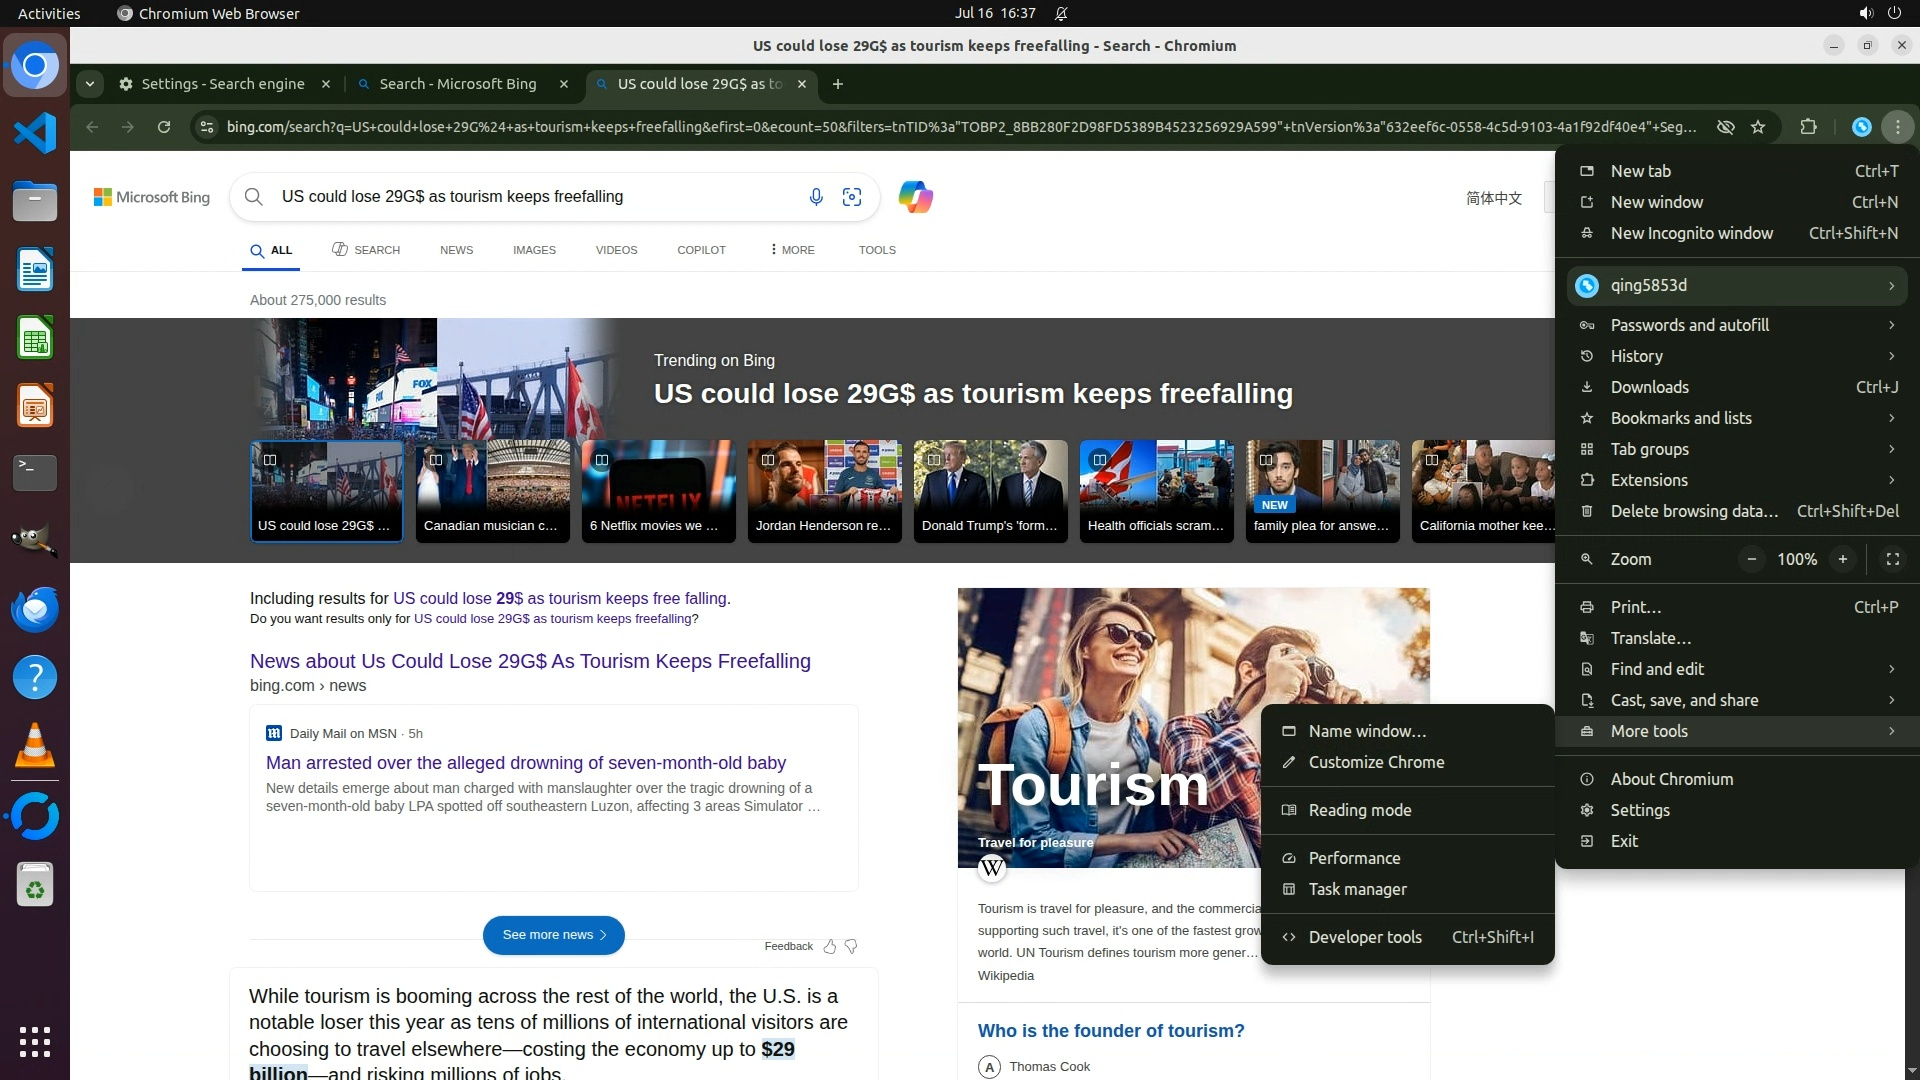Open visual search camera icon
1920x1080 pixels.
852,197
